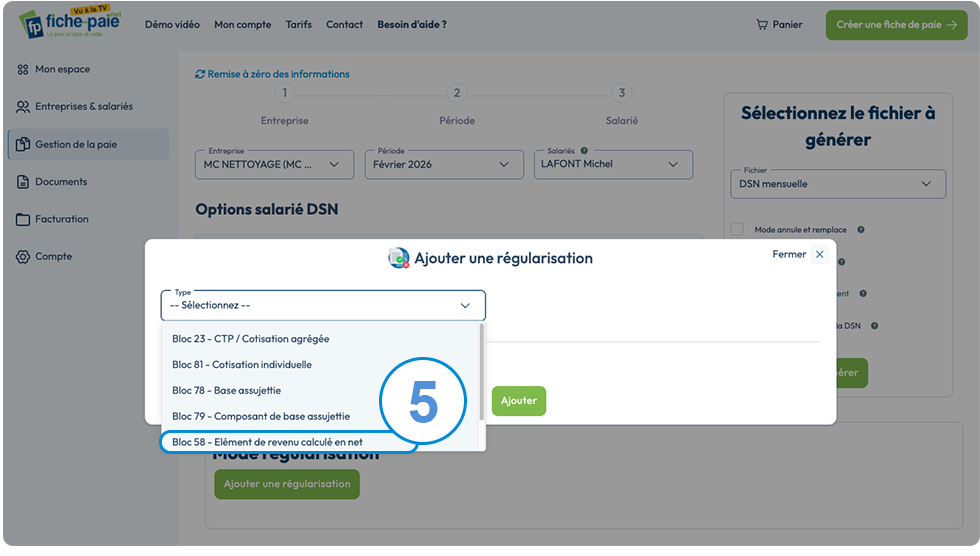Toggle the Mode annule et remplace checkbox
This screenshot has height=556, width=980.
(737, 229)
